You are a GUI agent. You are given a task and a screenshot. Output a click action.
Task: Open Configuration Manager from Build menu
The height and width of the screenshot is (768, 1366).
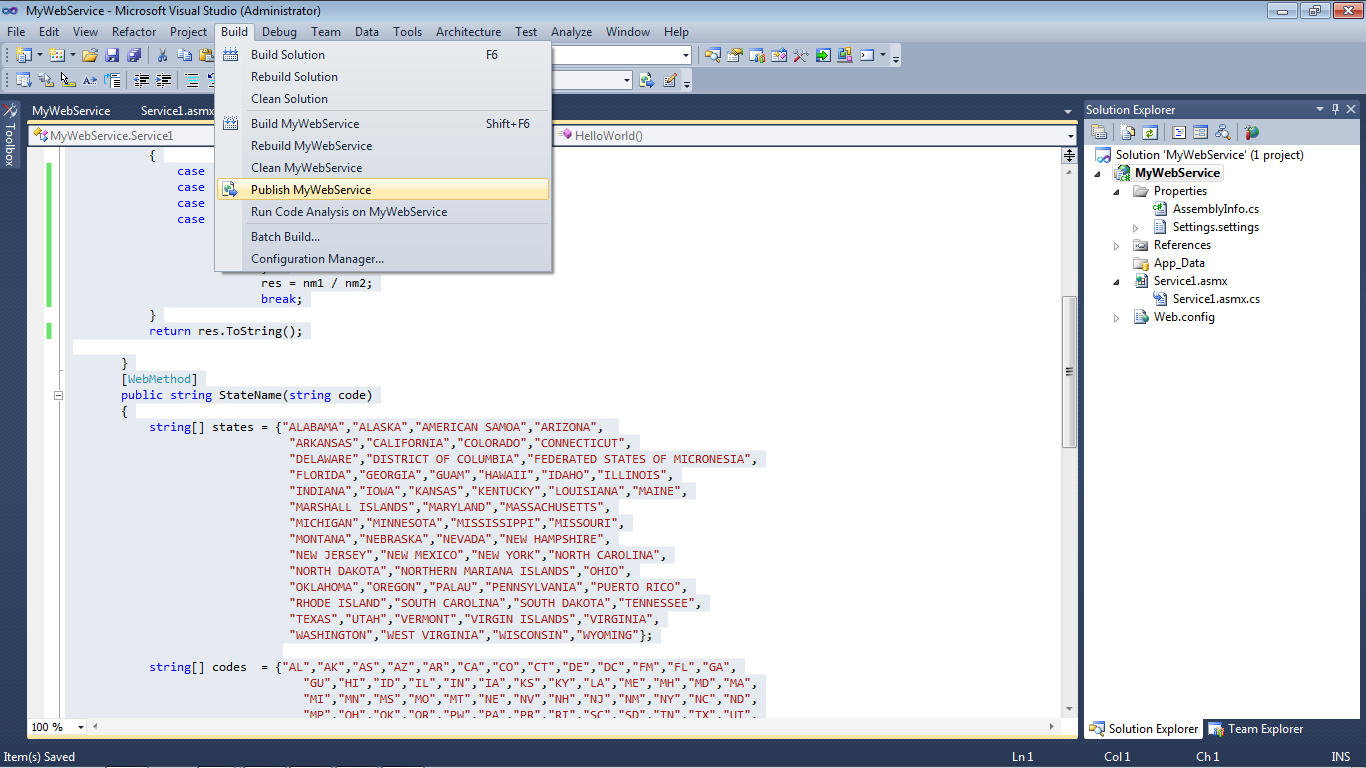coord(383,259)
